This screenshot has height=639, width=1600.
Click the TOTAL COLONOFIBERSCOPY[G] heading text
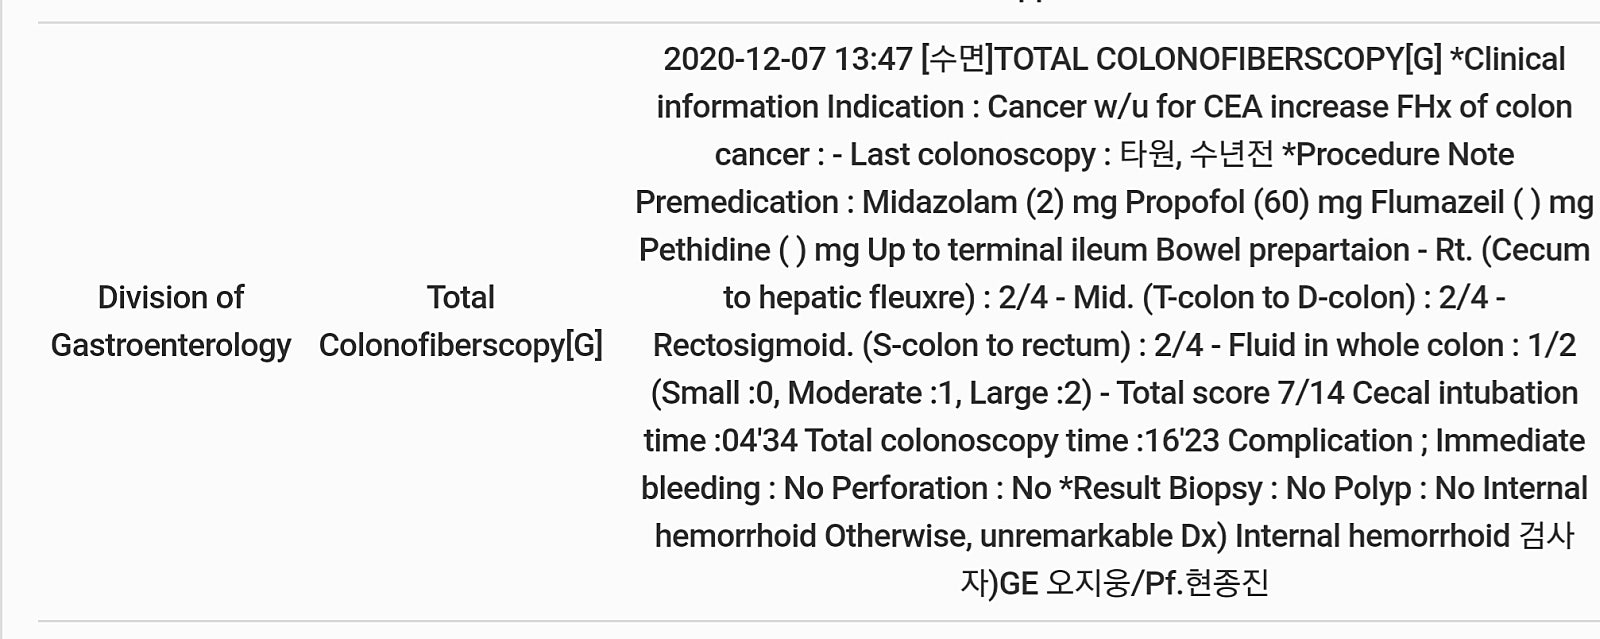pyautogui.click(x=1219, y=59)
